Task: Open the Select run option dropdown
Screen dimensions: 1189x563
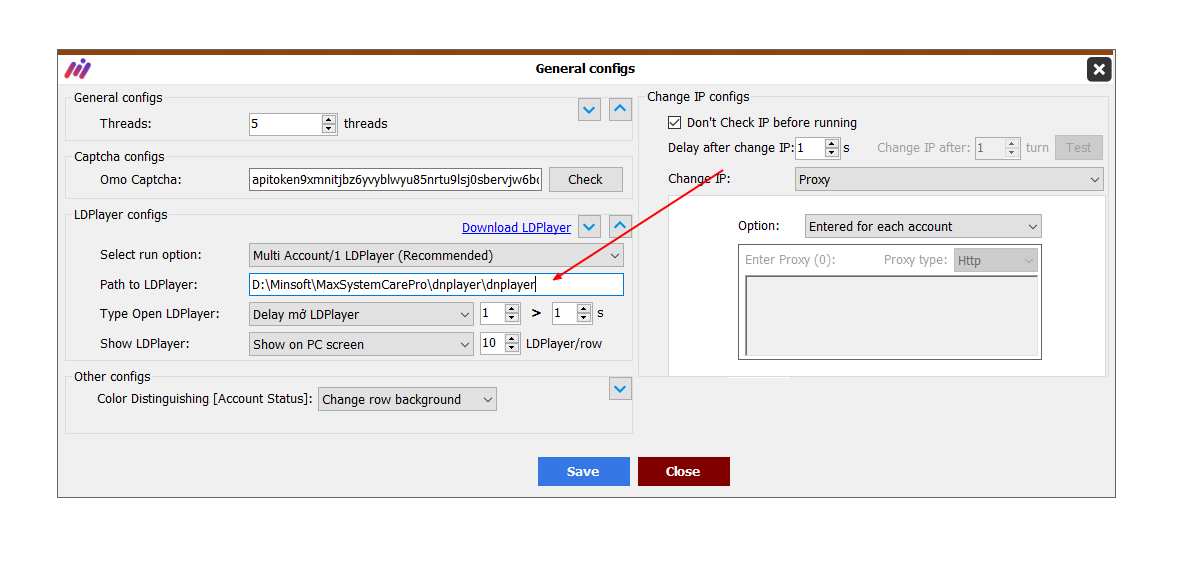Action: [436, 255]
